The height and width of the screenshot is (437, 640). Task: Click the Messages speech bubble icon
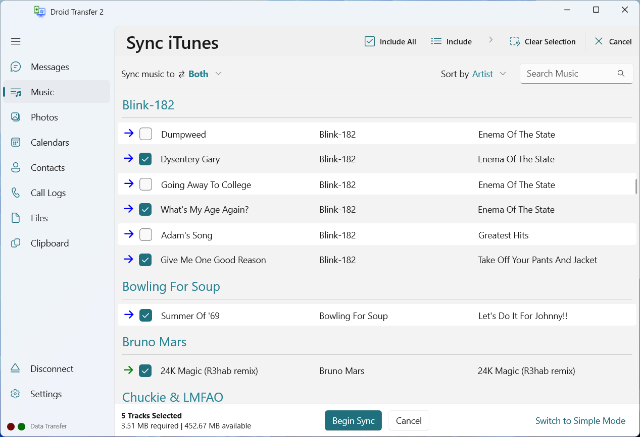click(x=16, y=67)
